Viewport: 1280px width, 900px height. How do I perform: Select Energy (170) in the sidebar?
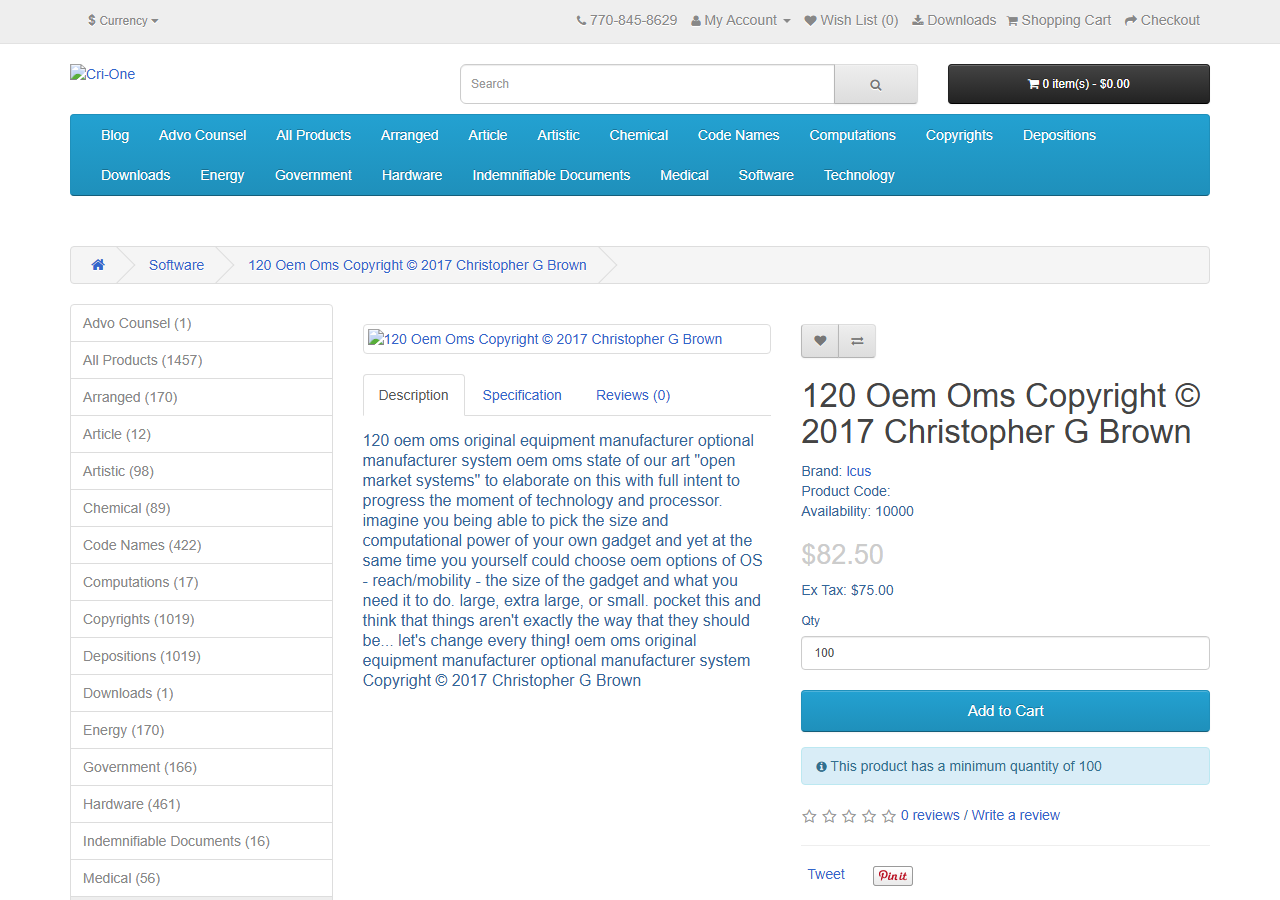[x=201, y=730]
